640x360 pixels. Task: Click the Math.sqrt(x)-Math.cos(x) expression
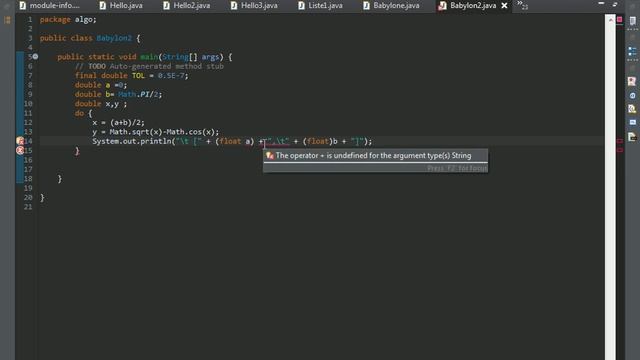[x=162, y=132]
